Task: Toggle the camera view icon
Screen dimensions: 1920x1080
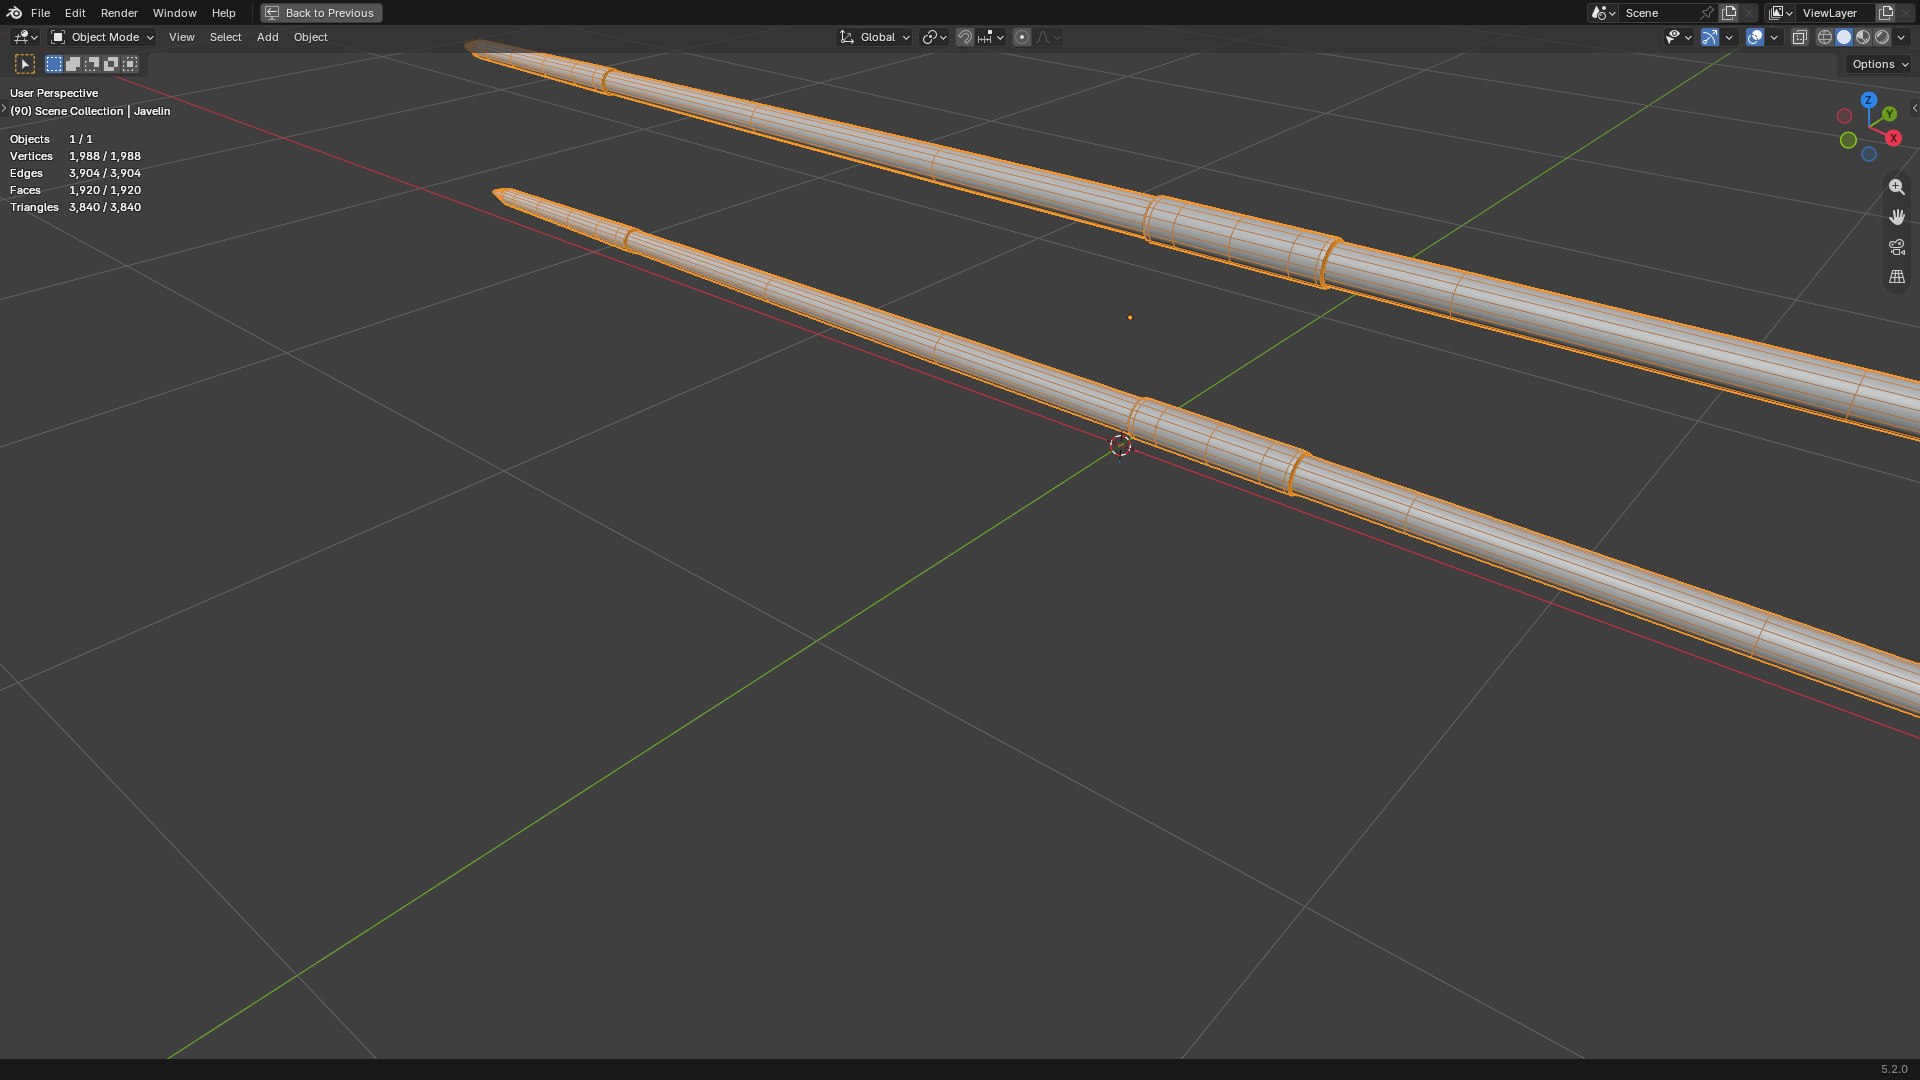Action: click(1897, 247)
